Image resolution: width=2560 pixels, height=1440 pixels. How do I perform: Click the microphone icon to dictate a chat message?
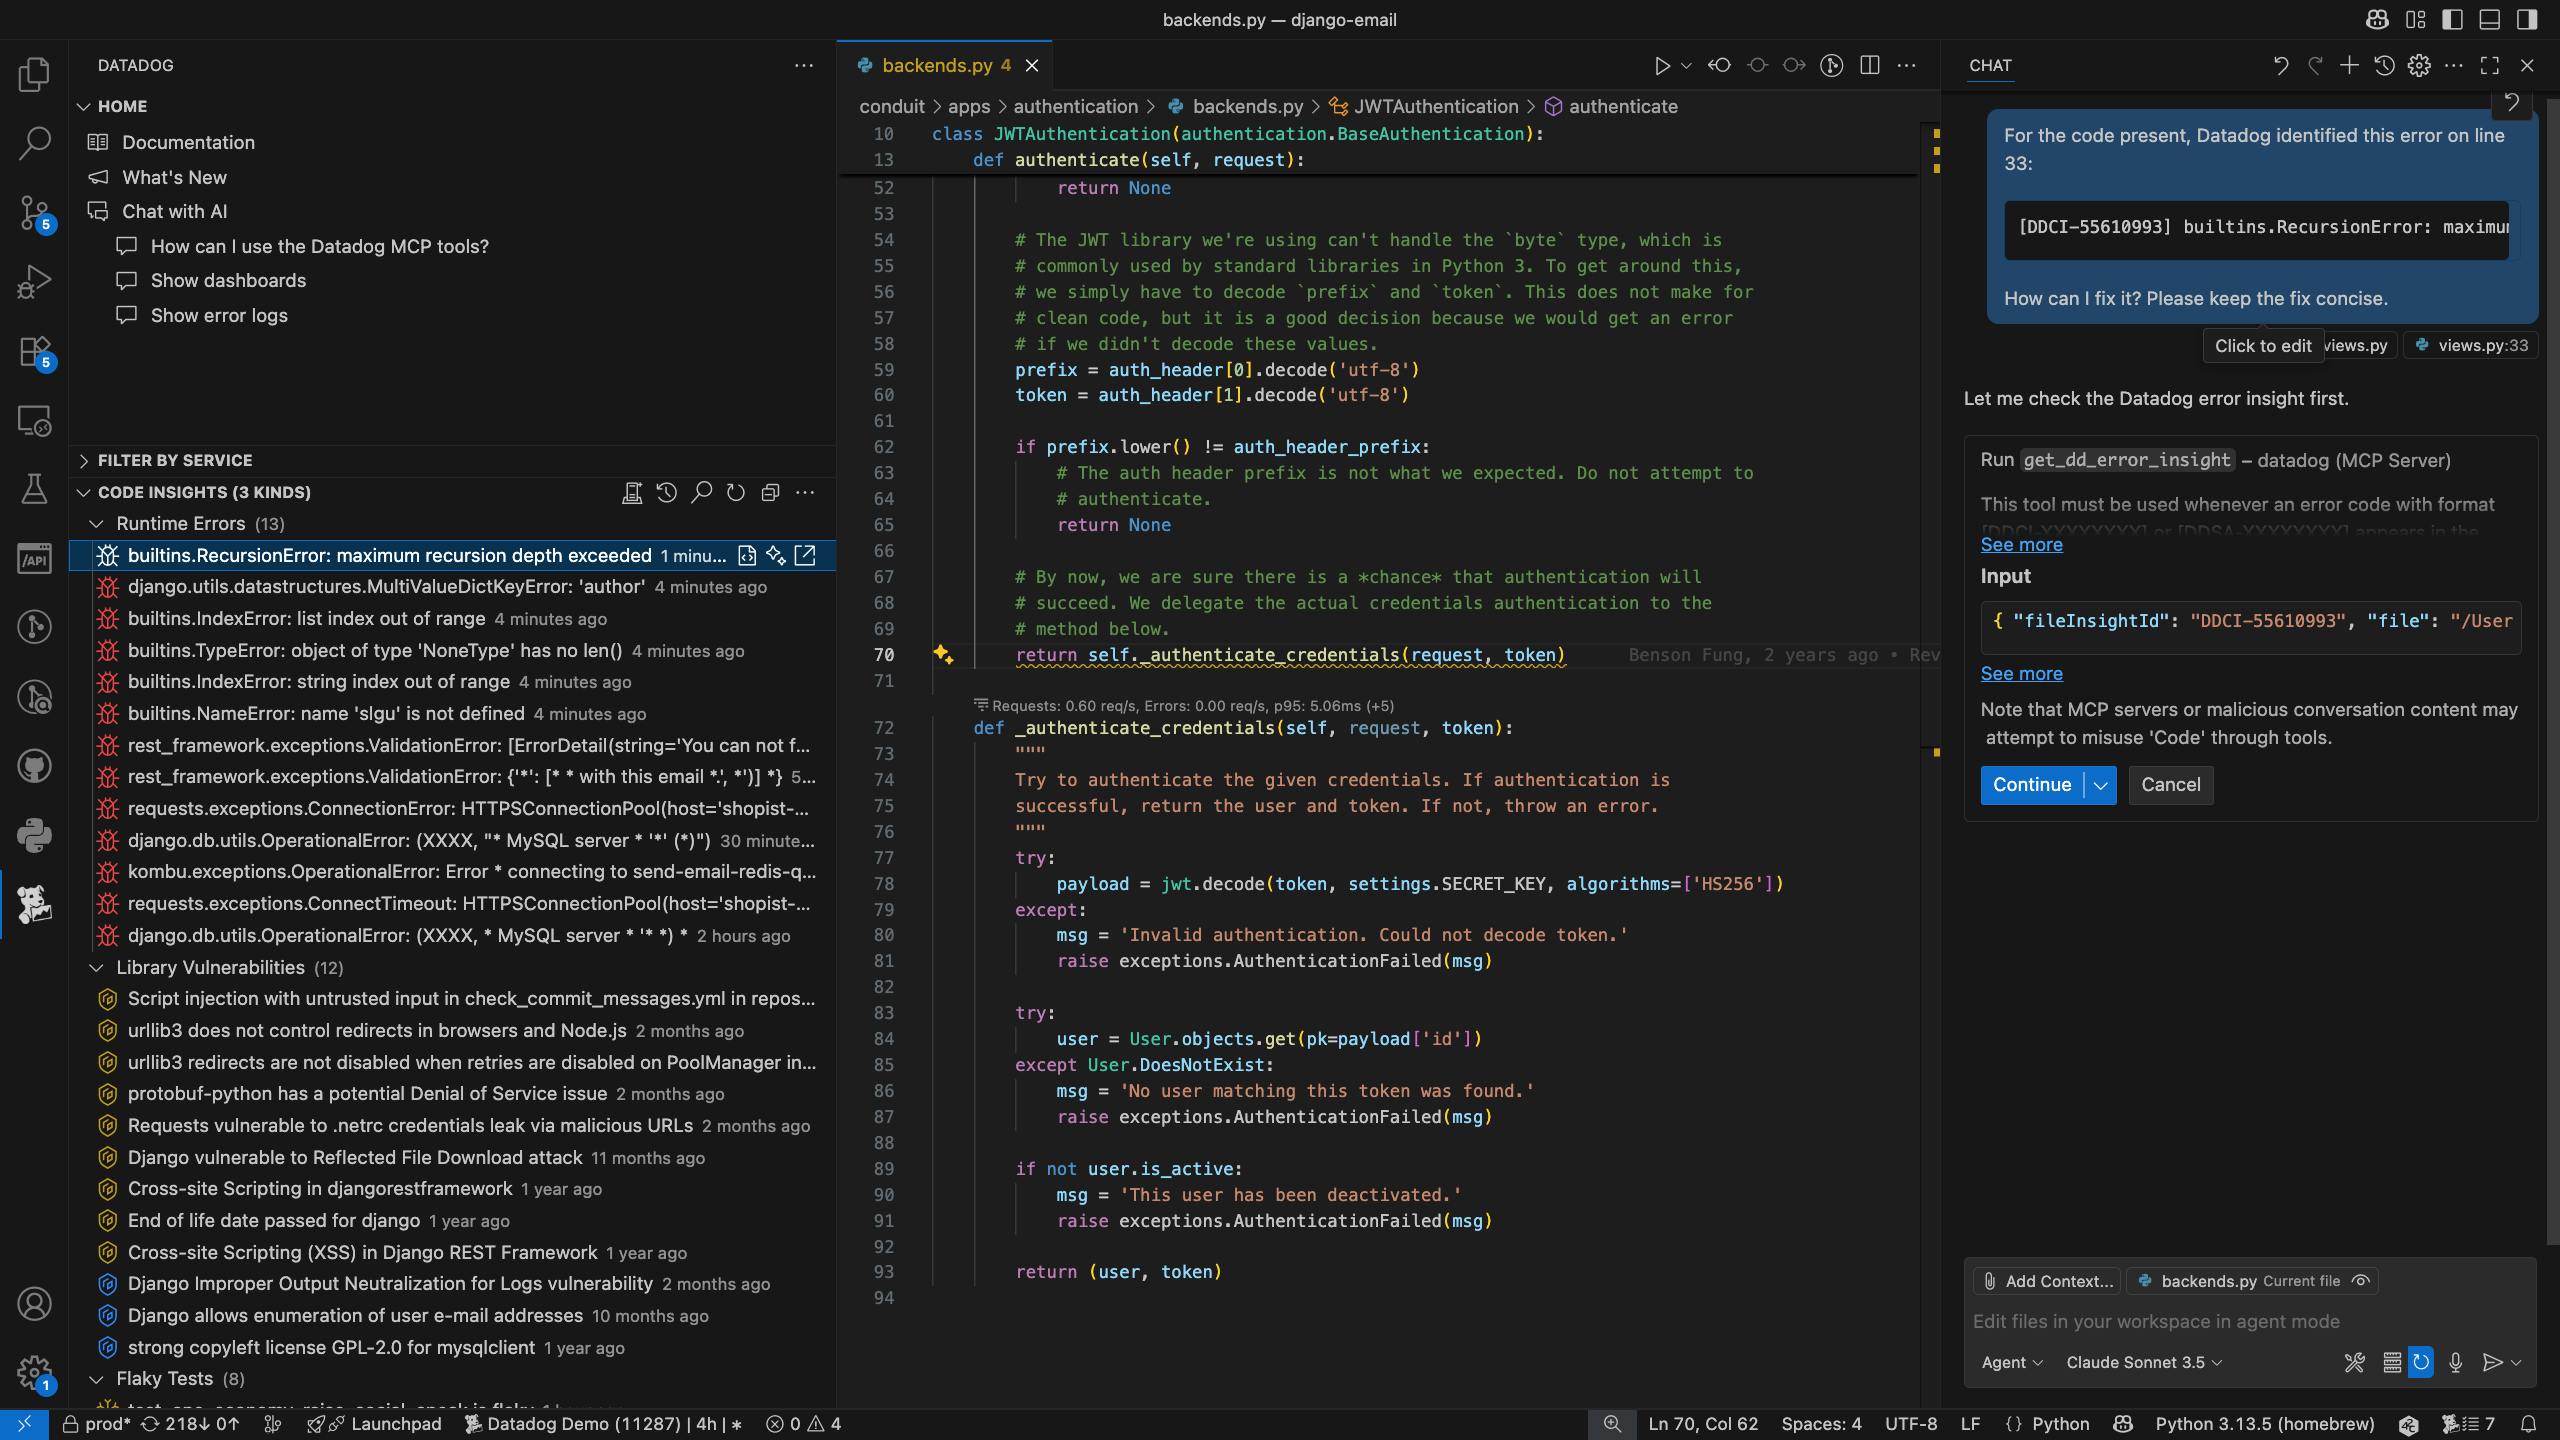pos(2456,1362)
